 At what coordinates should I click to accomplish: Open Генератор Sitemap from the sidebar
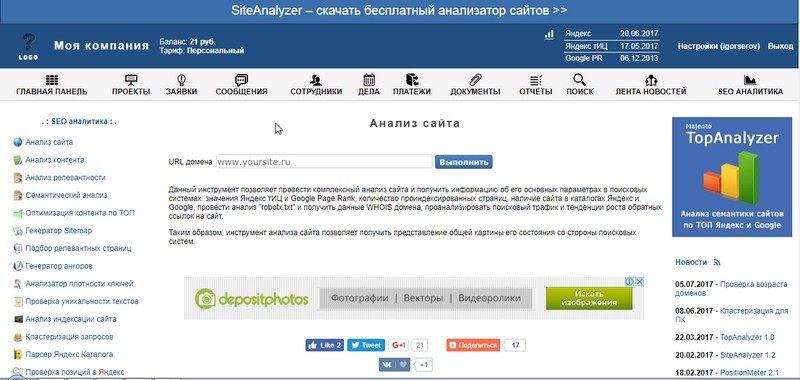[x=59, y=231]
